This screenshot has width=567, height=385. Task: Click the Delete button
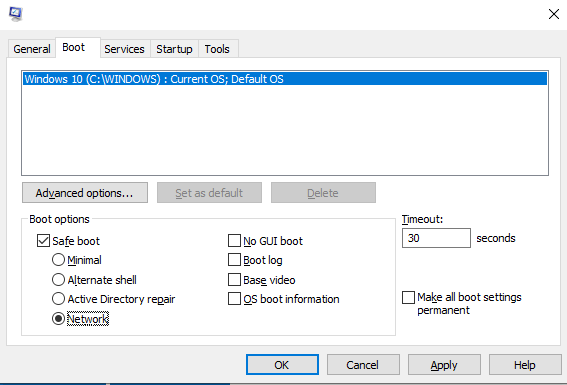click(x=323, y=193)
